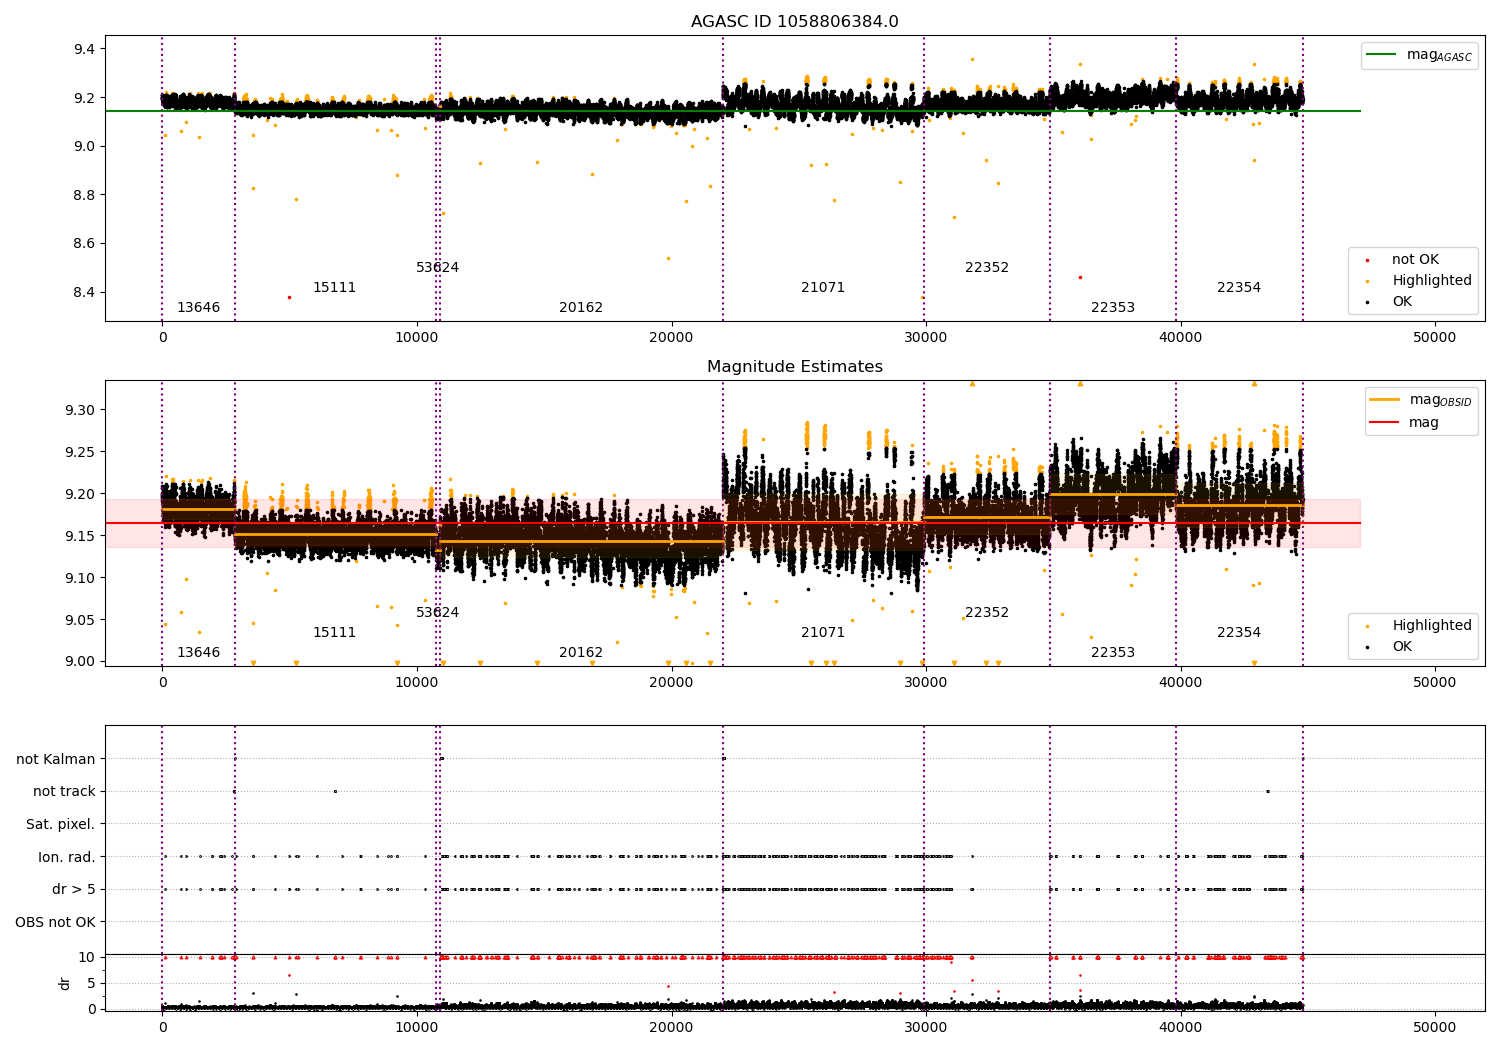
Task: Click y-axis tick 9.30 in middle plot
Action: [81, 410]
